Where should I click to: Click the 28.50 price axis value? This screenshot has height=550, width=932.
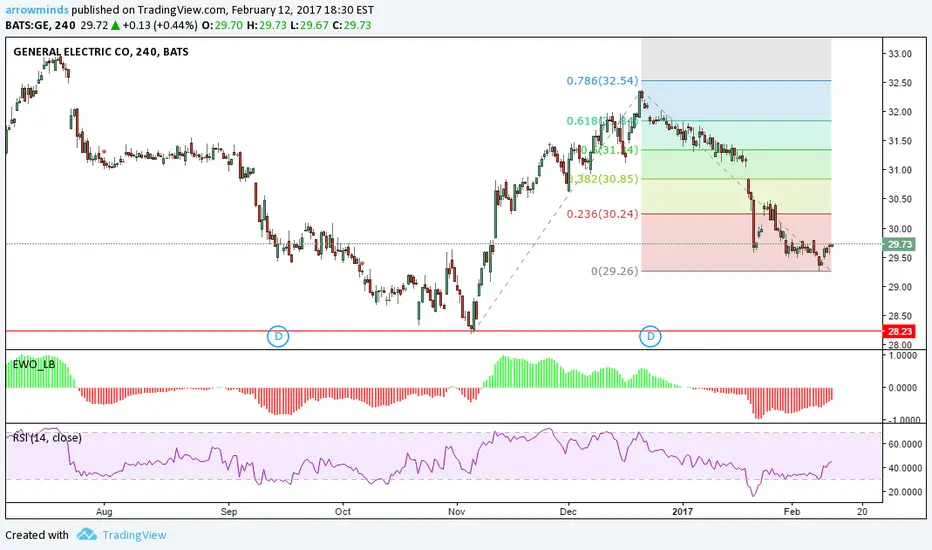pyautogui.click(x=900, y=316)
